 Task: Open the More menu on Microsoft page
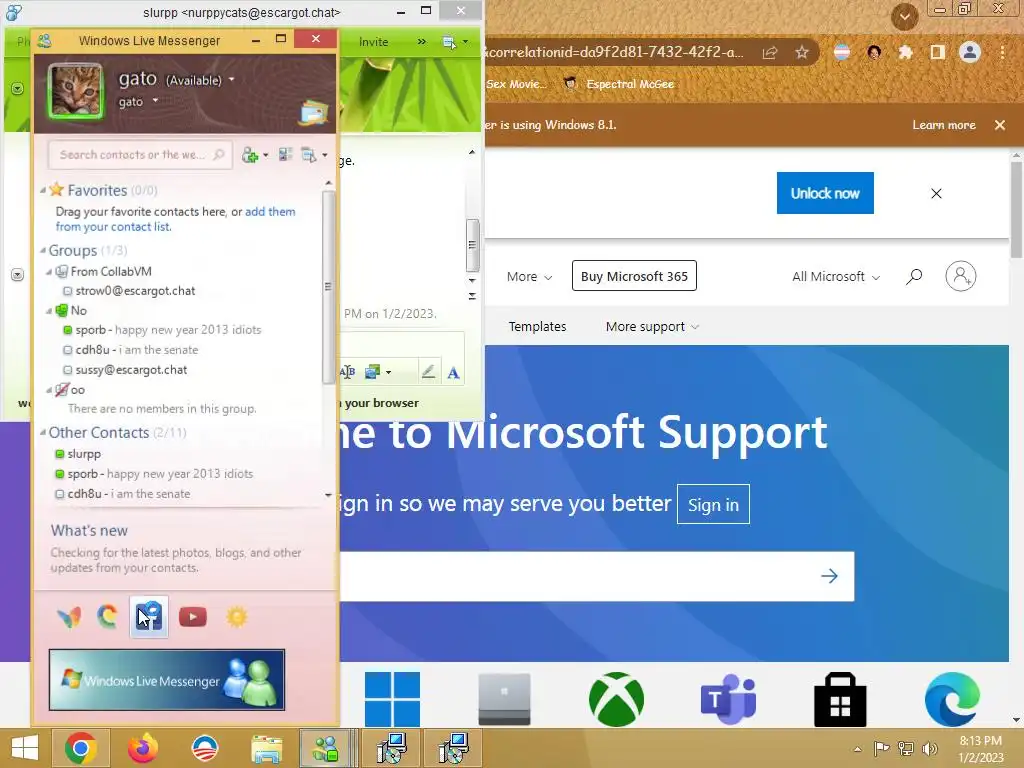click(x=530, y=276)
